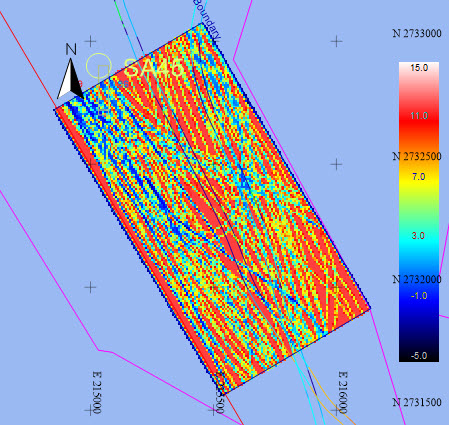The image size is (449, 425).
Task: Click the yellow SA46 circle marker
Action: pyautogui.click(x=99, y=65)
